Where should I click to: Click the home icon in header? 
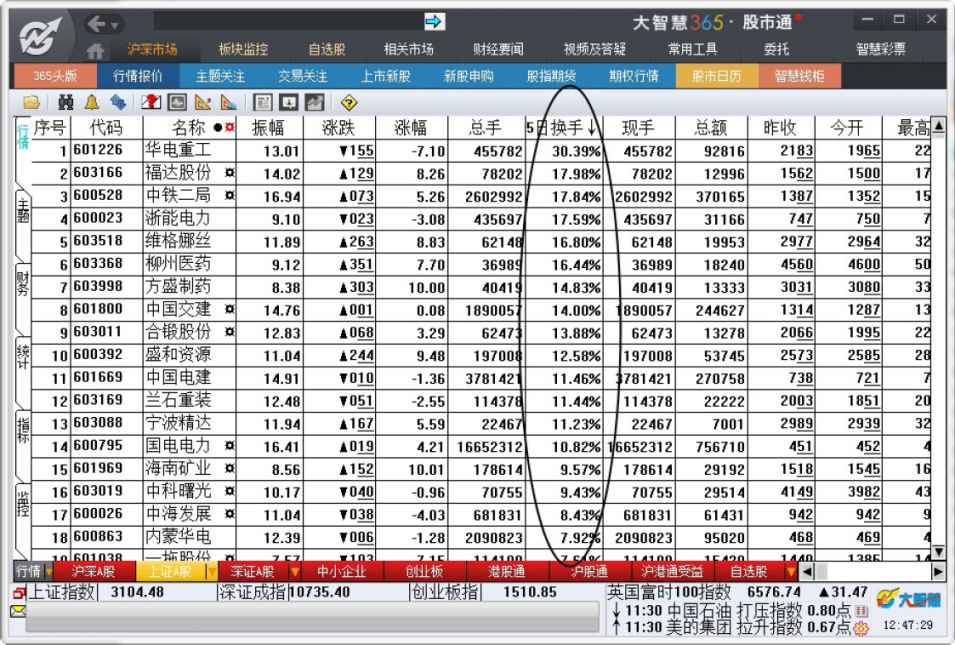[x=94, y=50]
